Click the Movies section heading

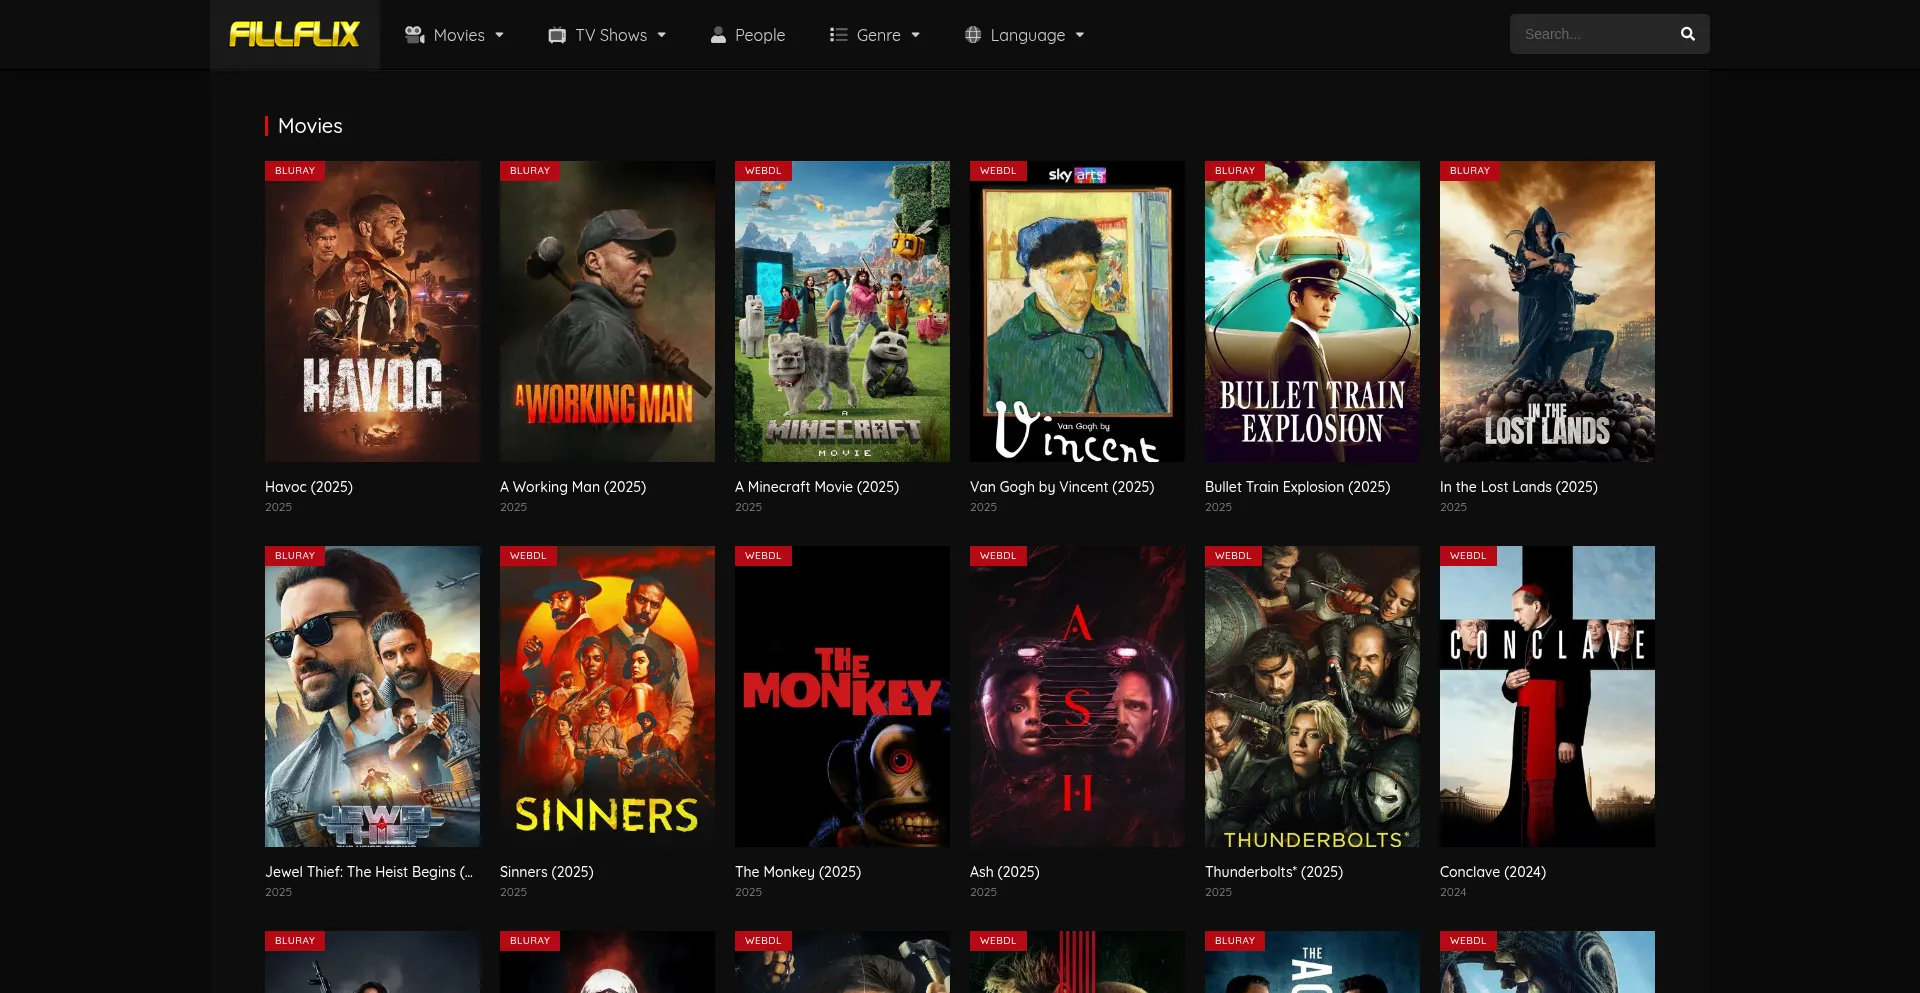pos(310,126)
